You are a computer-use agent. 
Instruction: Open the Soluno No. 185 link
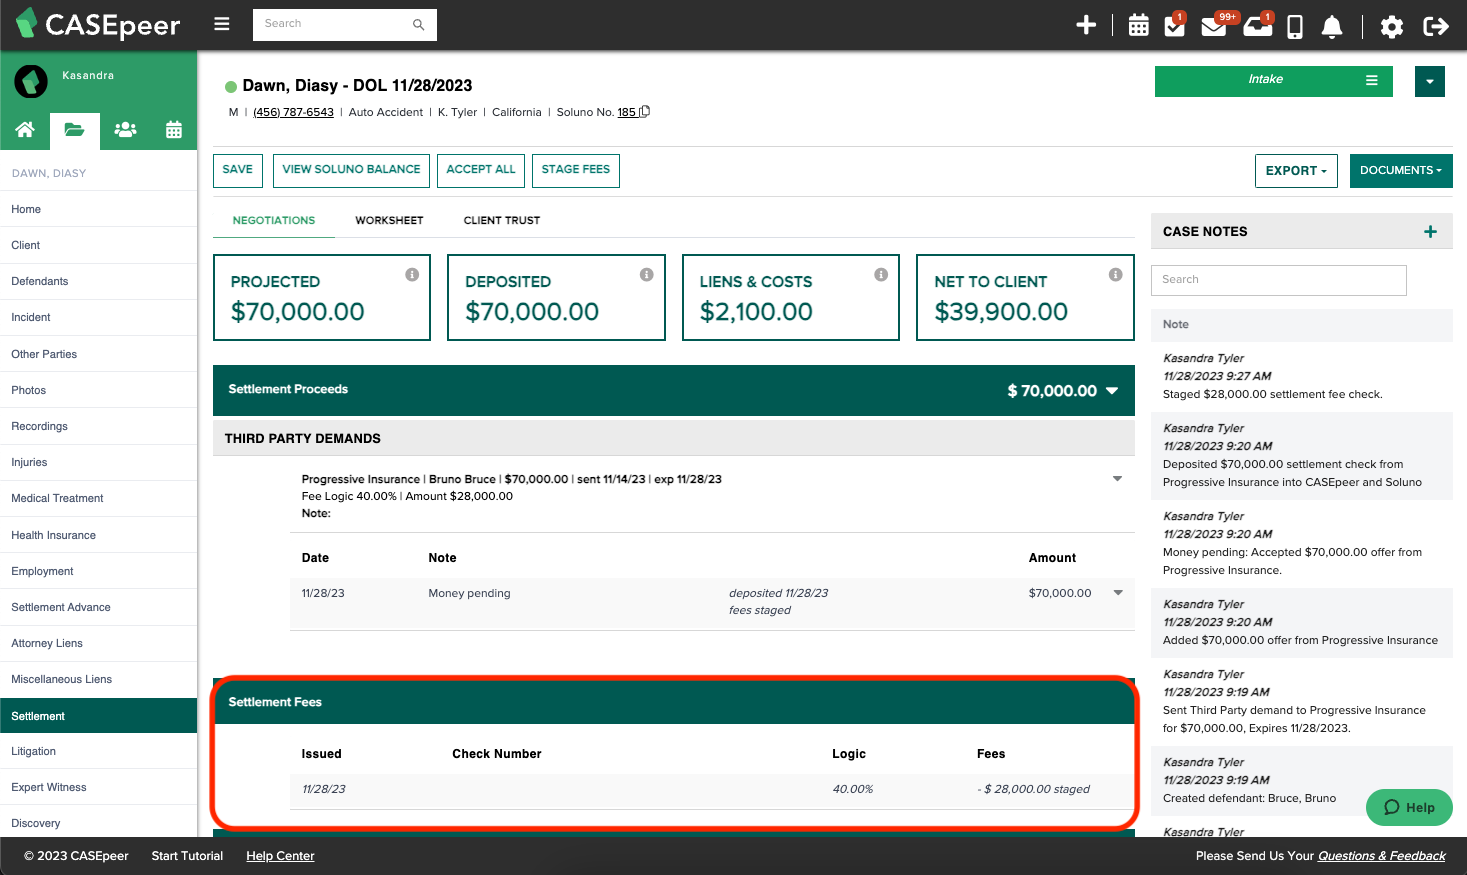coord(626,112)
